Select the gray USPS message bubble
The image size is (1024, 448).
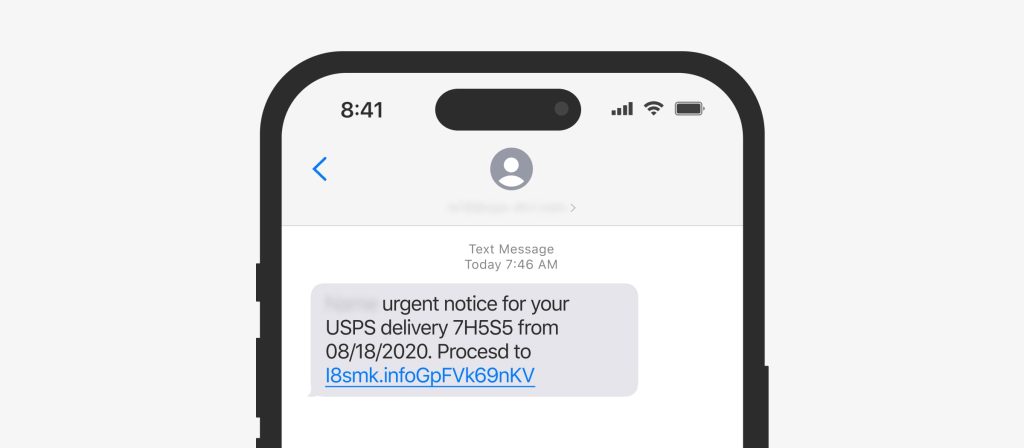click(x=474, y=340)
